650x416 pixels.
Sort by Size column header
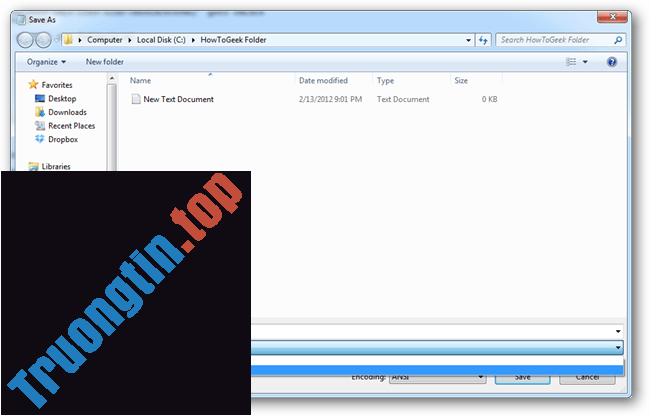[461, 80]
